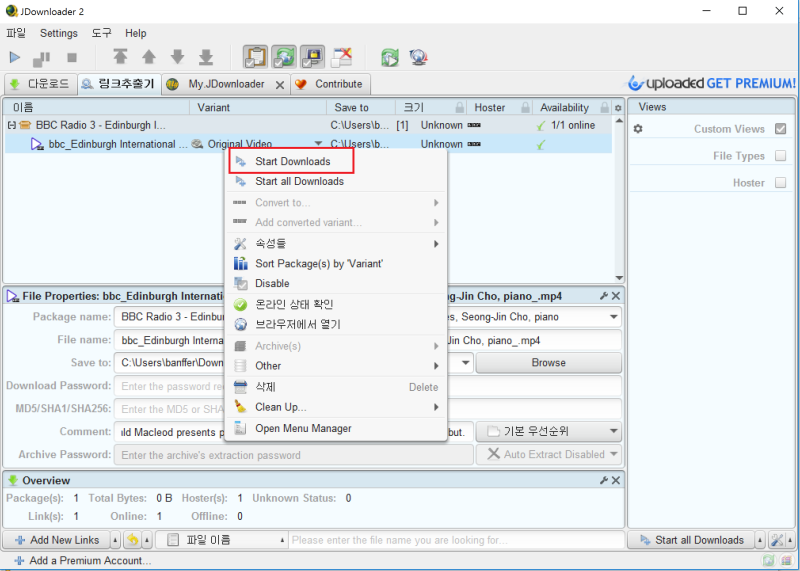Toggle the Custom Views checkbox
The image size is (800, 571).
coord(781,129)
